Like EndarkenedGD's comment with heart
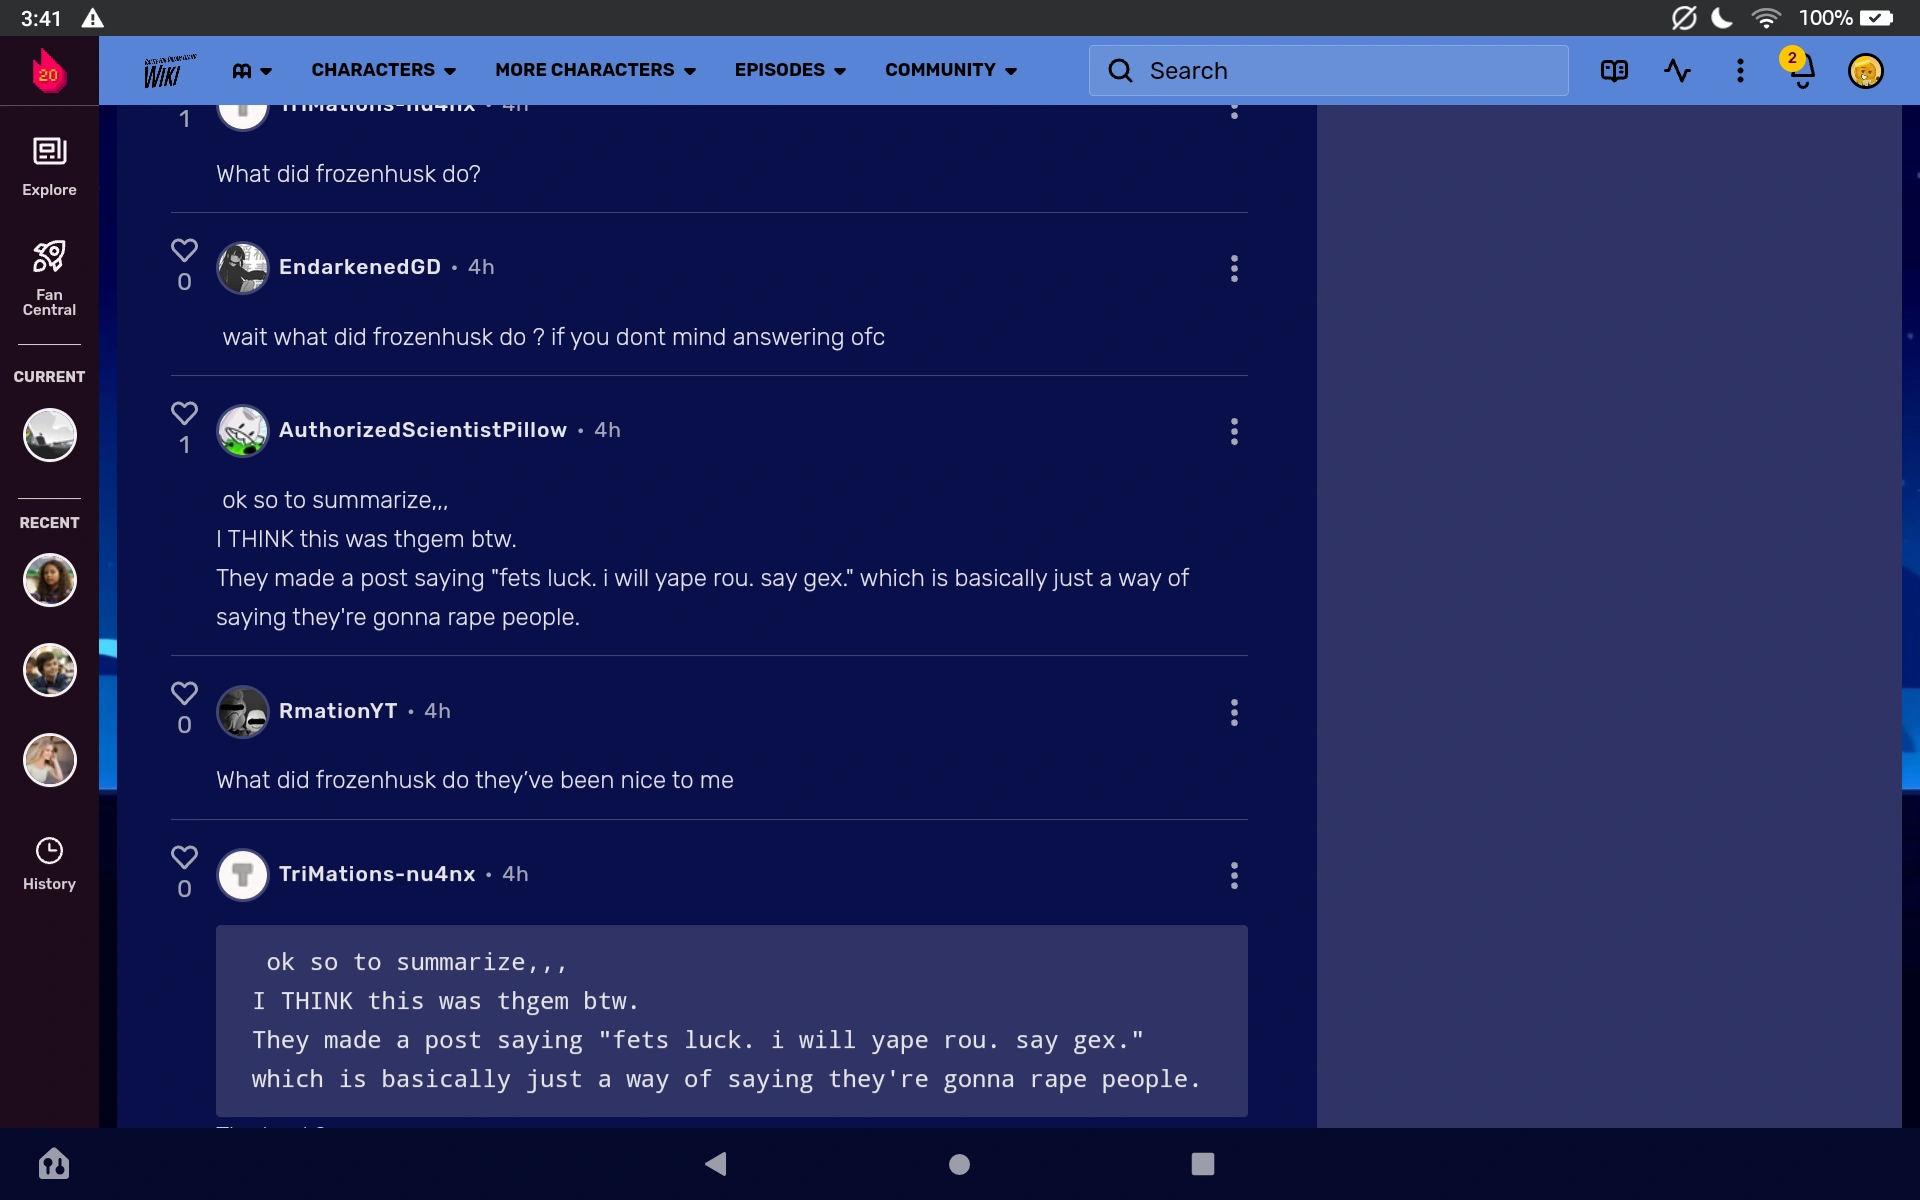This screenshot has width=1920, height=1200. coord(184,250)
